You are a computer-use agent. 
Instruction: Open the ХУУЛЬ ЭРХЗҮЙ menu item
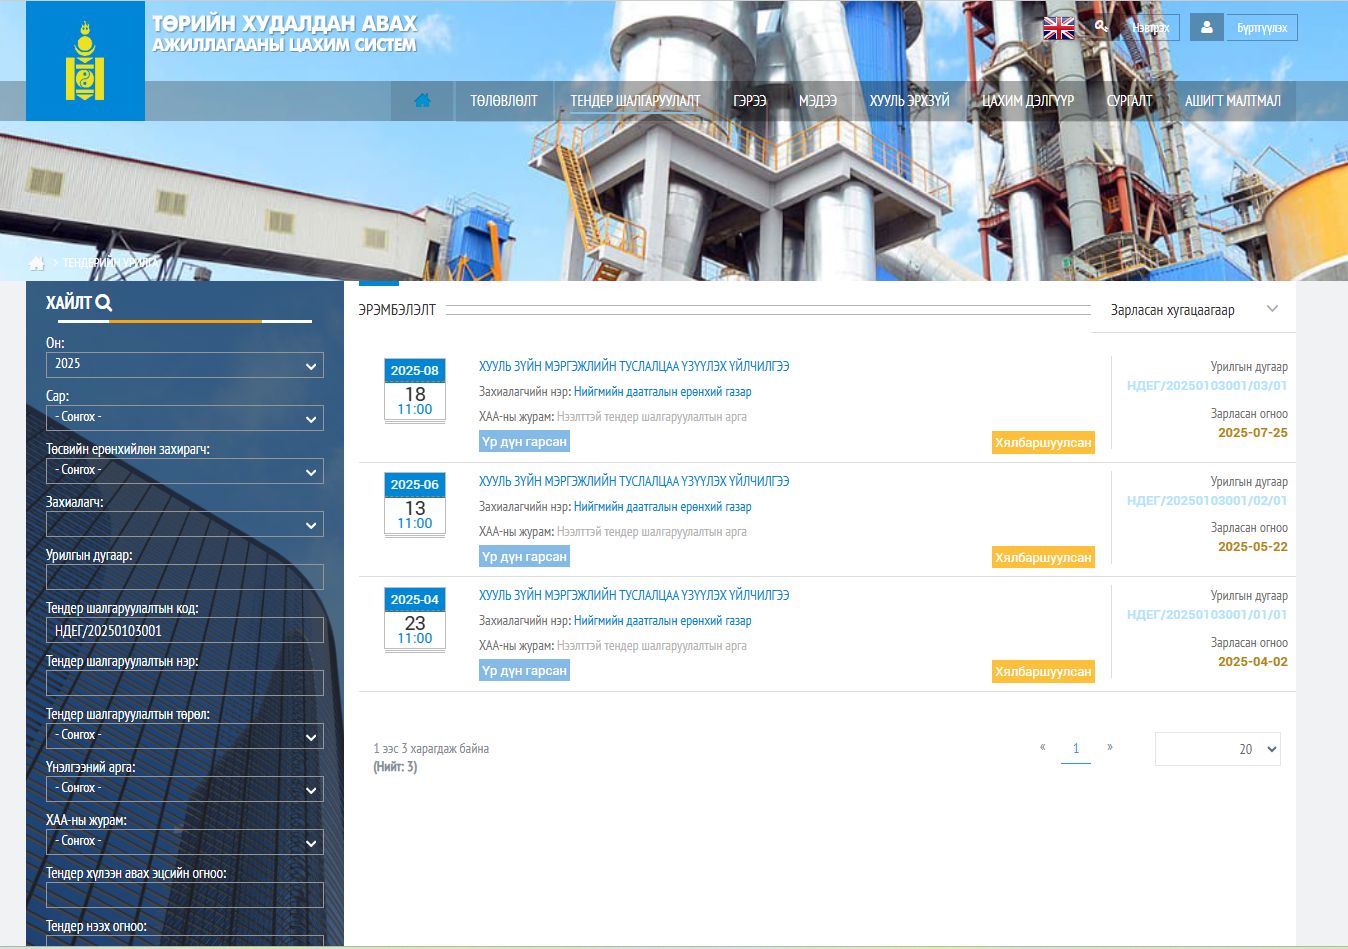pos(909,101)
